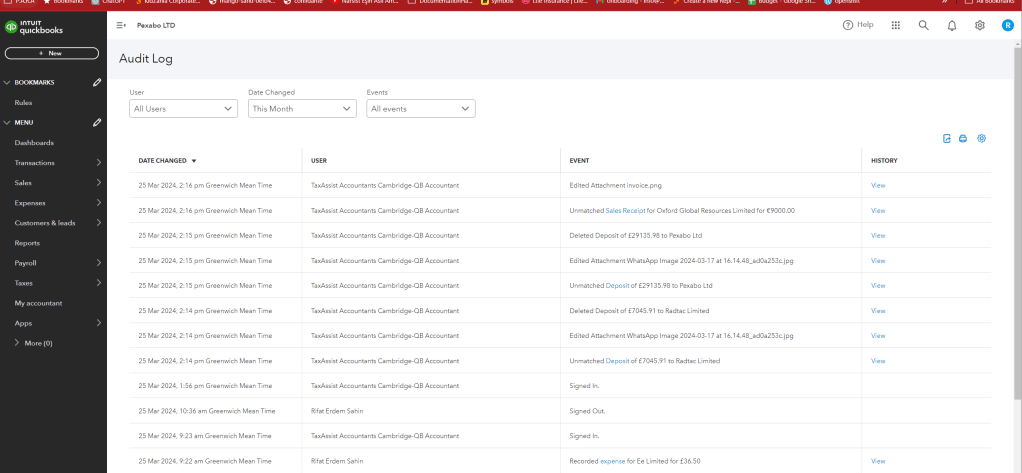Expand the Transactions submenu arrow
This screenshot has height=473, width=1022.
coord(99,163)
